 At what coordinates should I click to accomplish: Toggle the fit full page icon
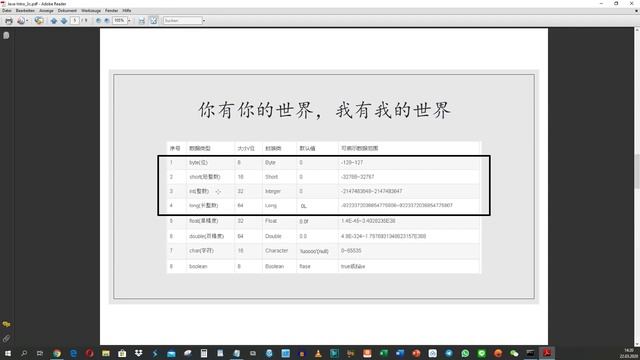tap(153, 20)
